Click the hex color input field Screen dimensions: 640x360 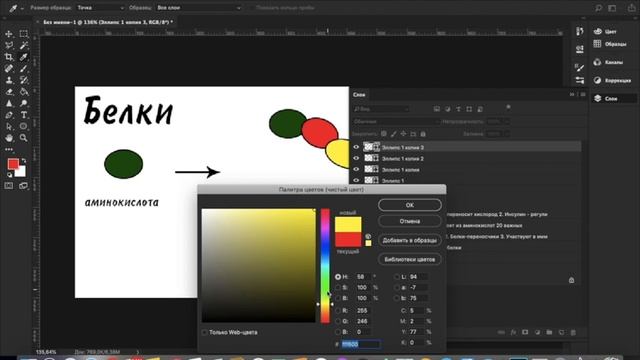click(x=361, y=344)
